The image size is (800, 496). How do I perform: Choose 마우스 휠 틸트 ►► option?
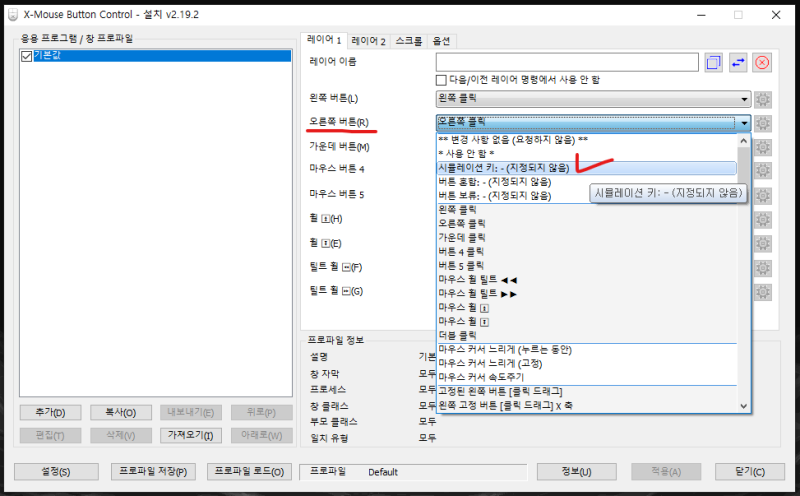pyautogui.click(x=587, y=293)
